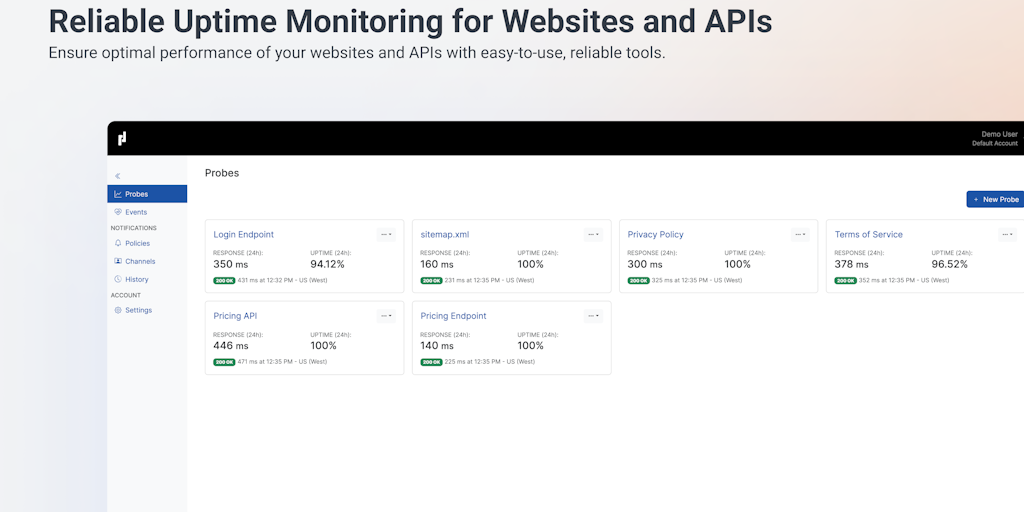Open the Privacy Policy card options dropdown
1024x512 pixels.
[x=800, y=234]
